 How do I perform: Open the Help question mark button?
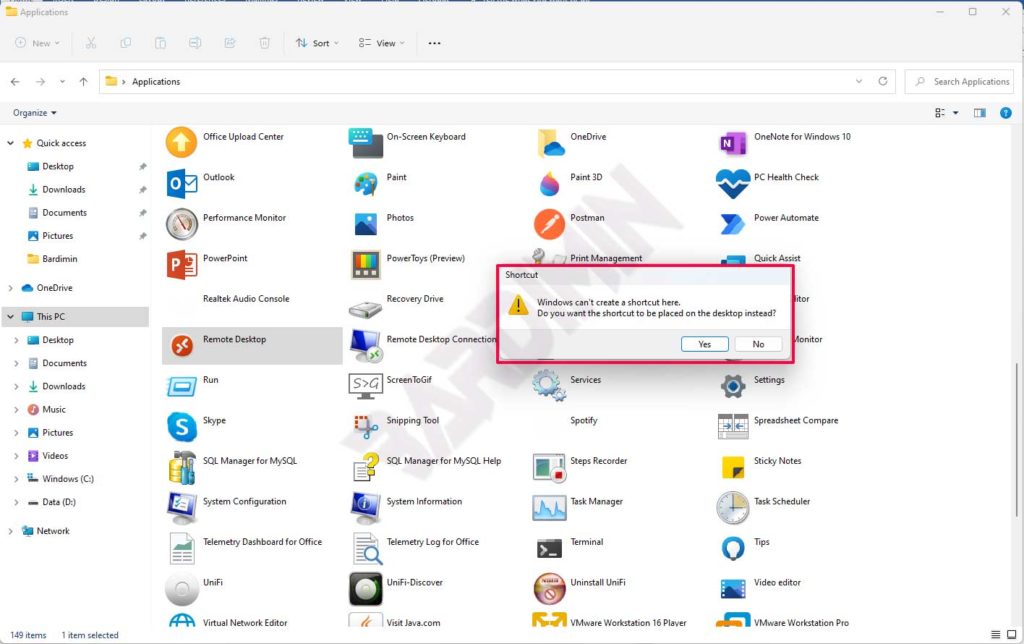point(1006,113)
